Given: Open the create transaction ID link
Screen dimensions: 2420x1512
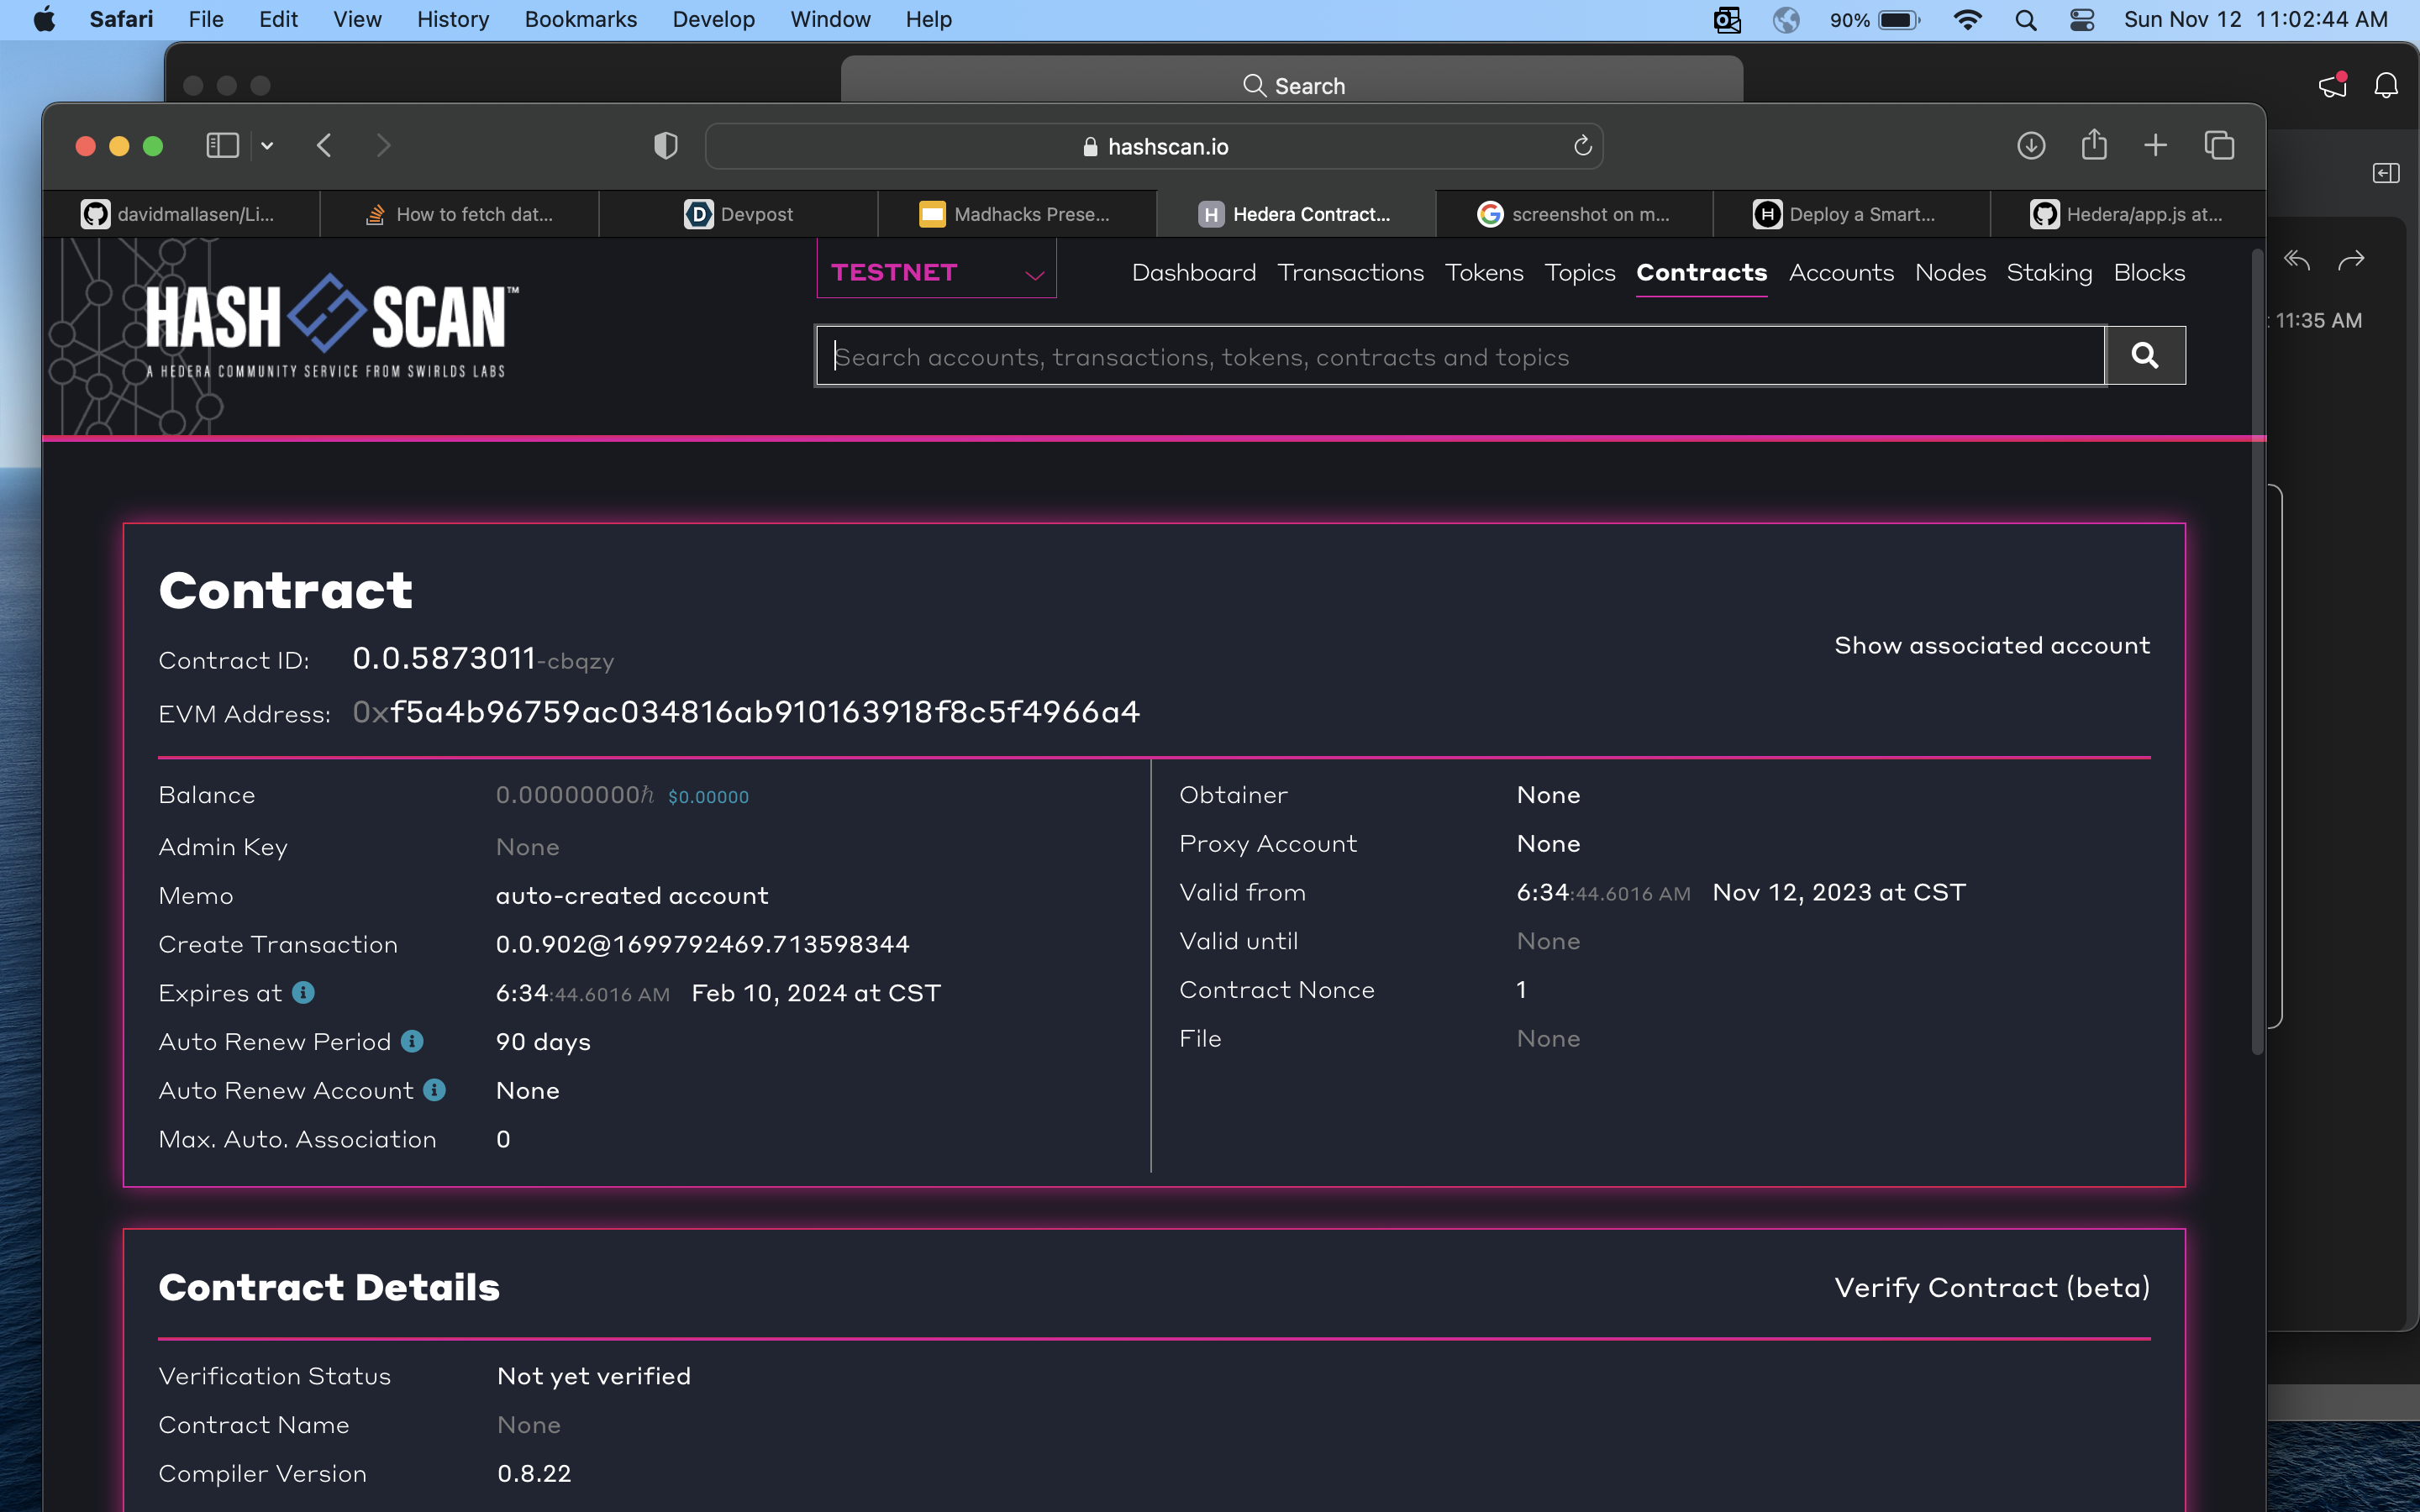Looking at the screenshot, I should (x=702, y=944).
